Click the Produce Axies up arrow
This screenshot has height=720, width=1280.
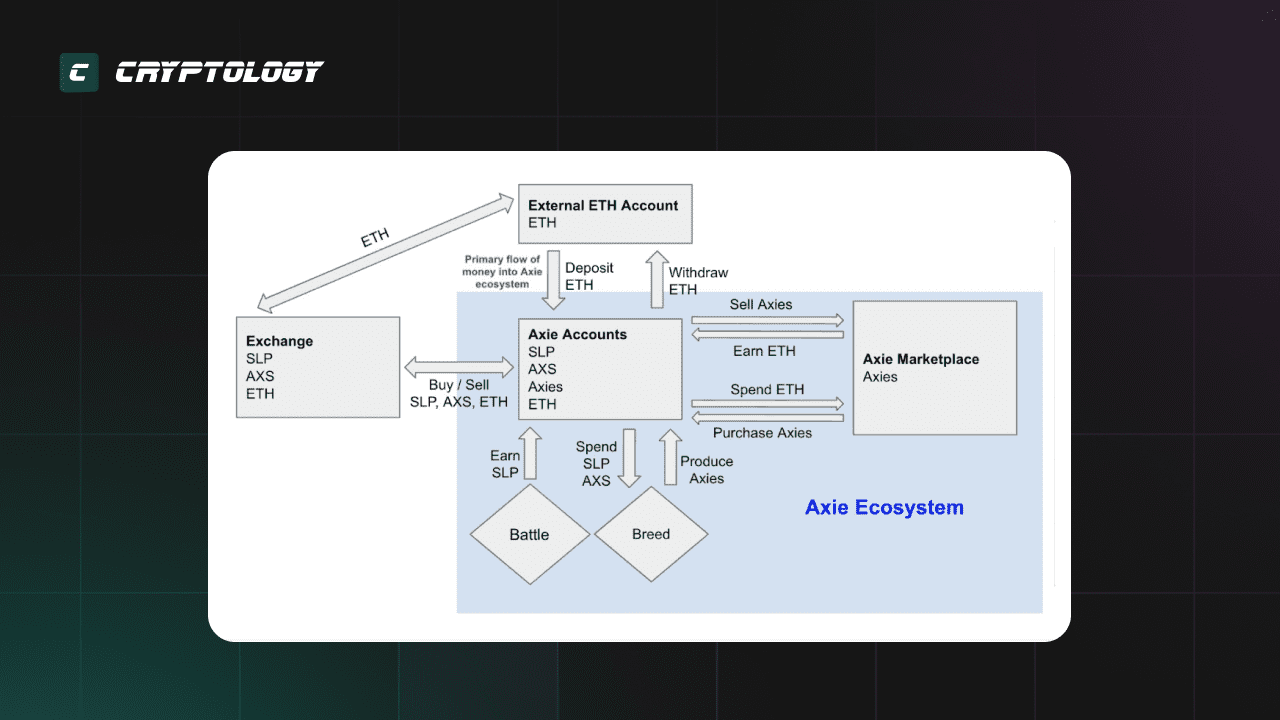pos(670,457)
